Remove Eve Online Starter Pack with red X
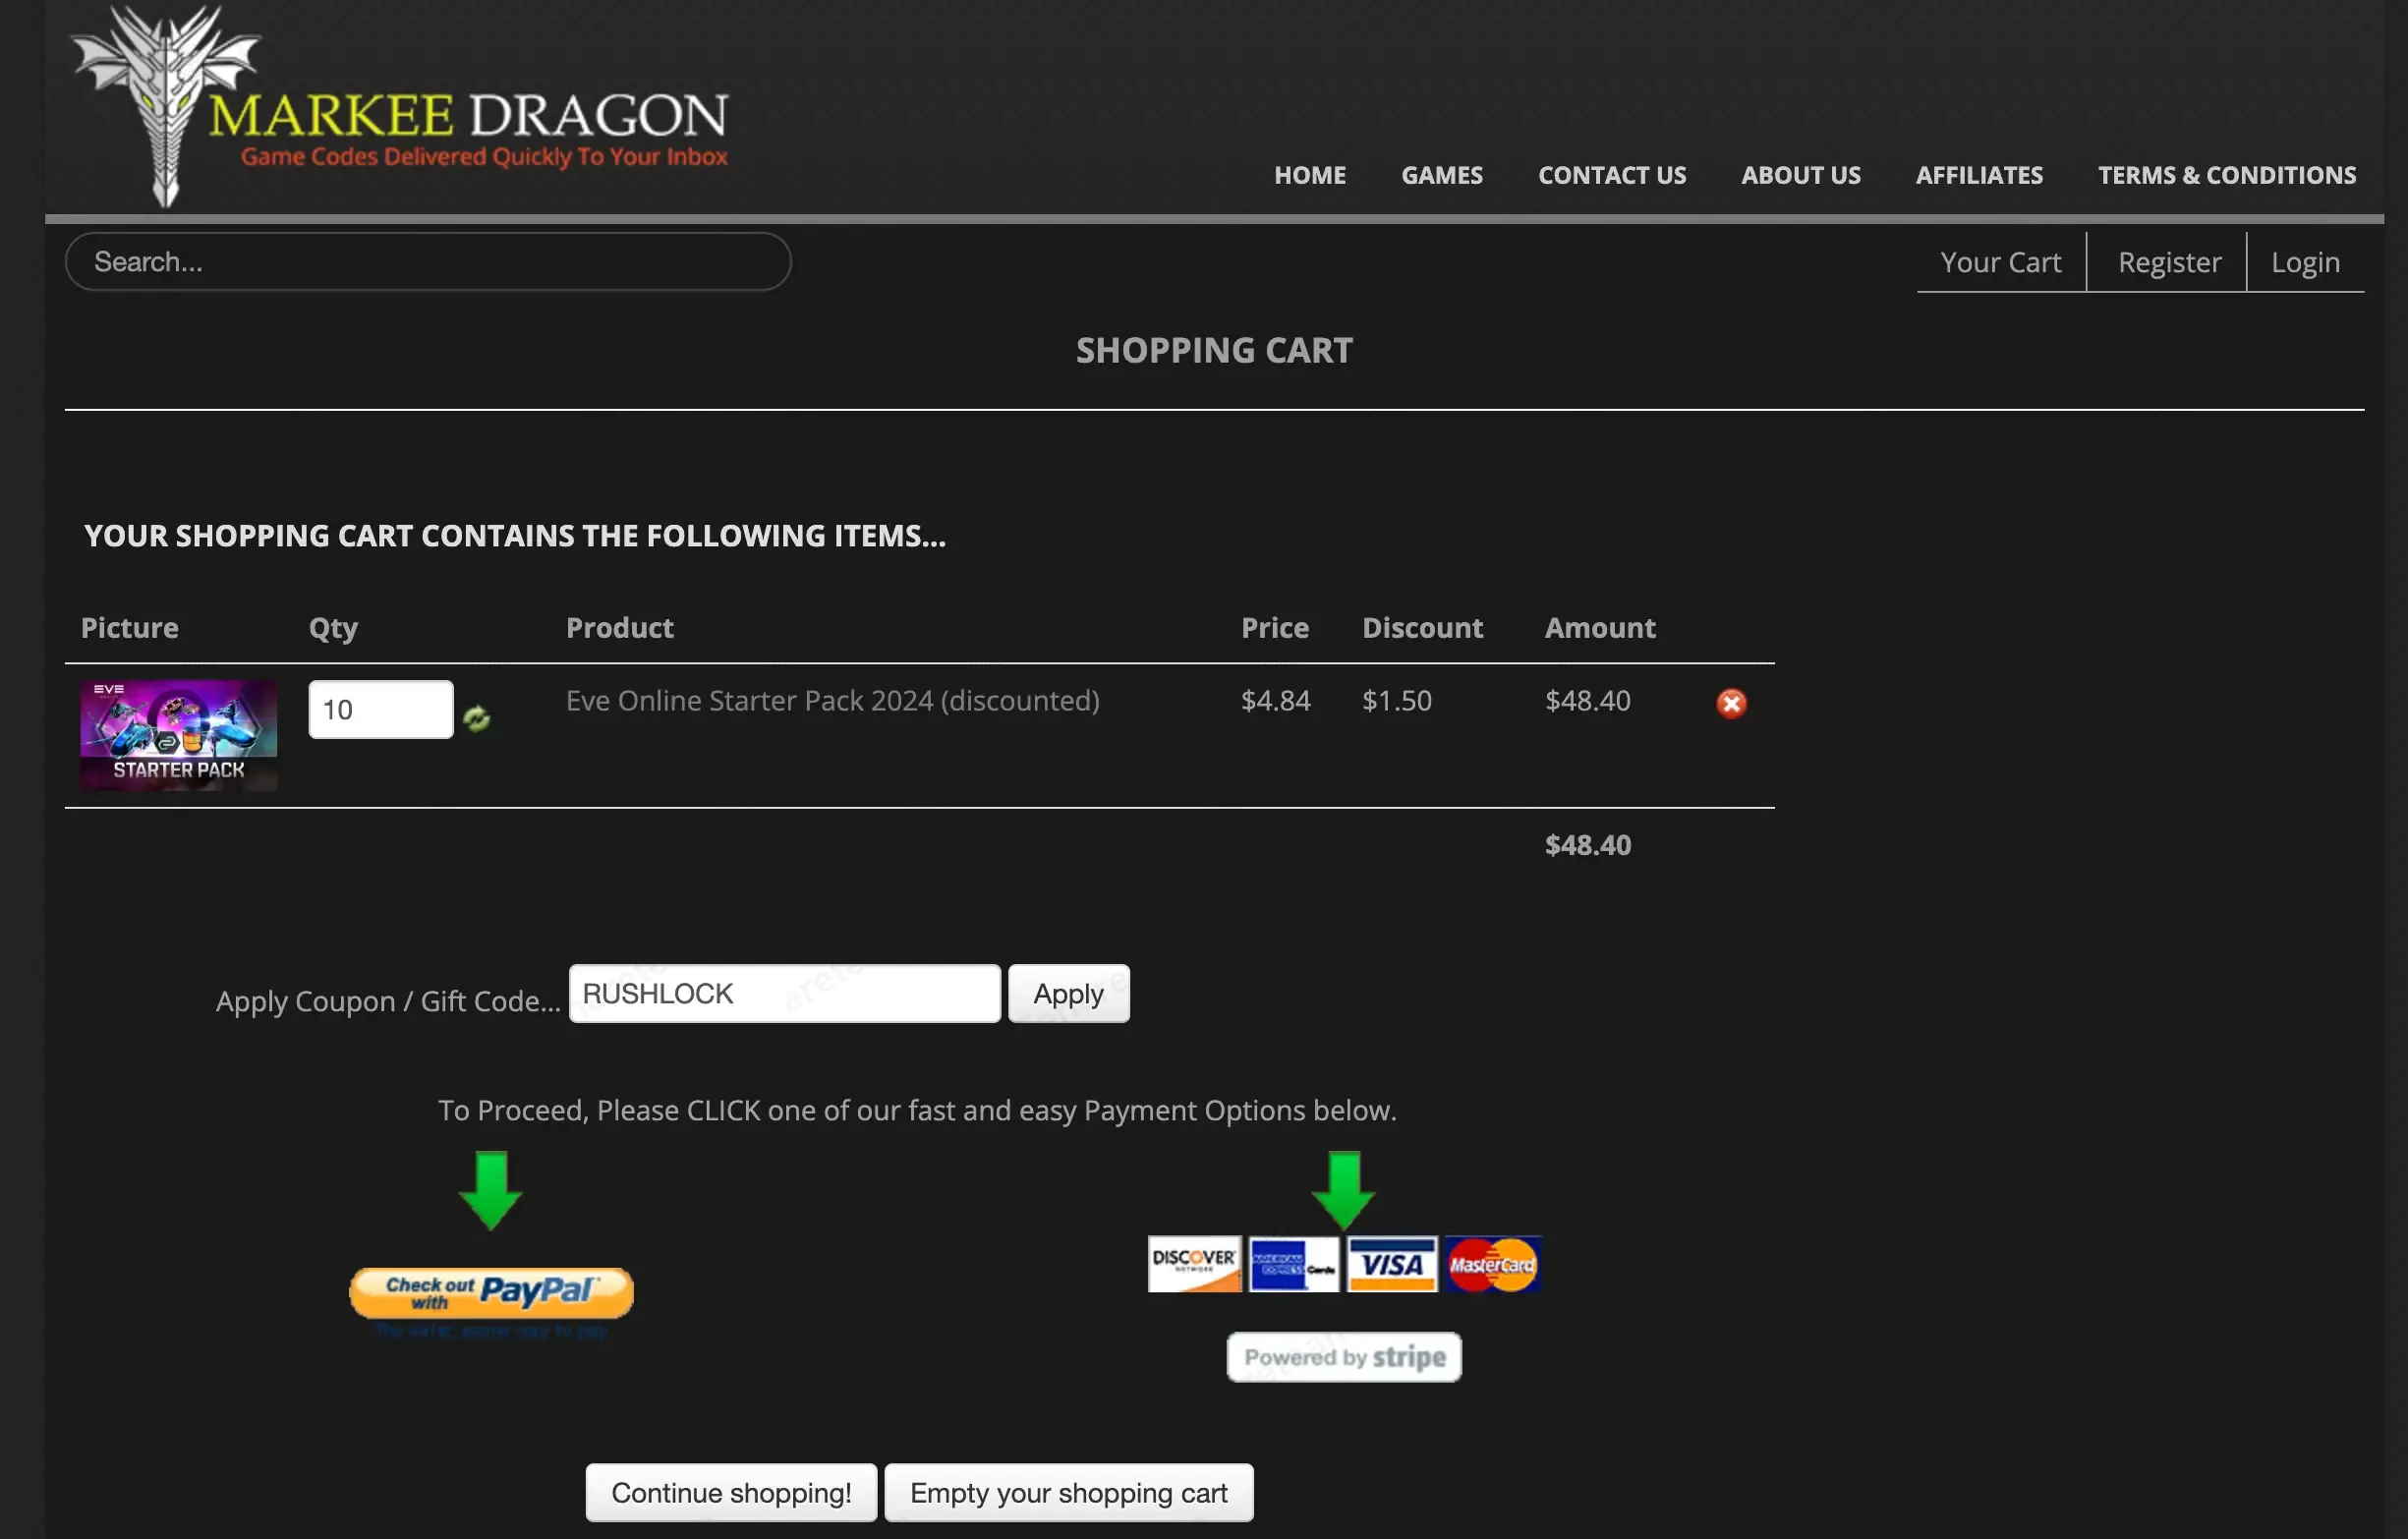The height and width of the screenshot is (1539, 2408). [x=1731, y=703]
